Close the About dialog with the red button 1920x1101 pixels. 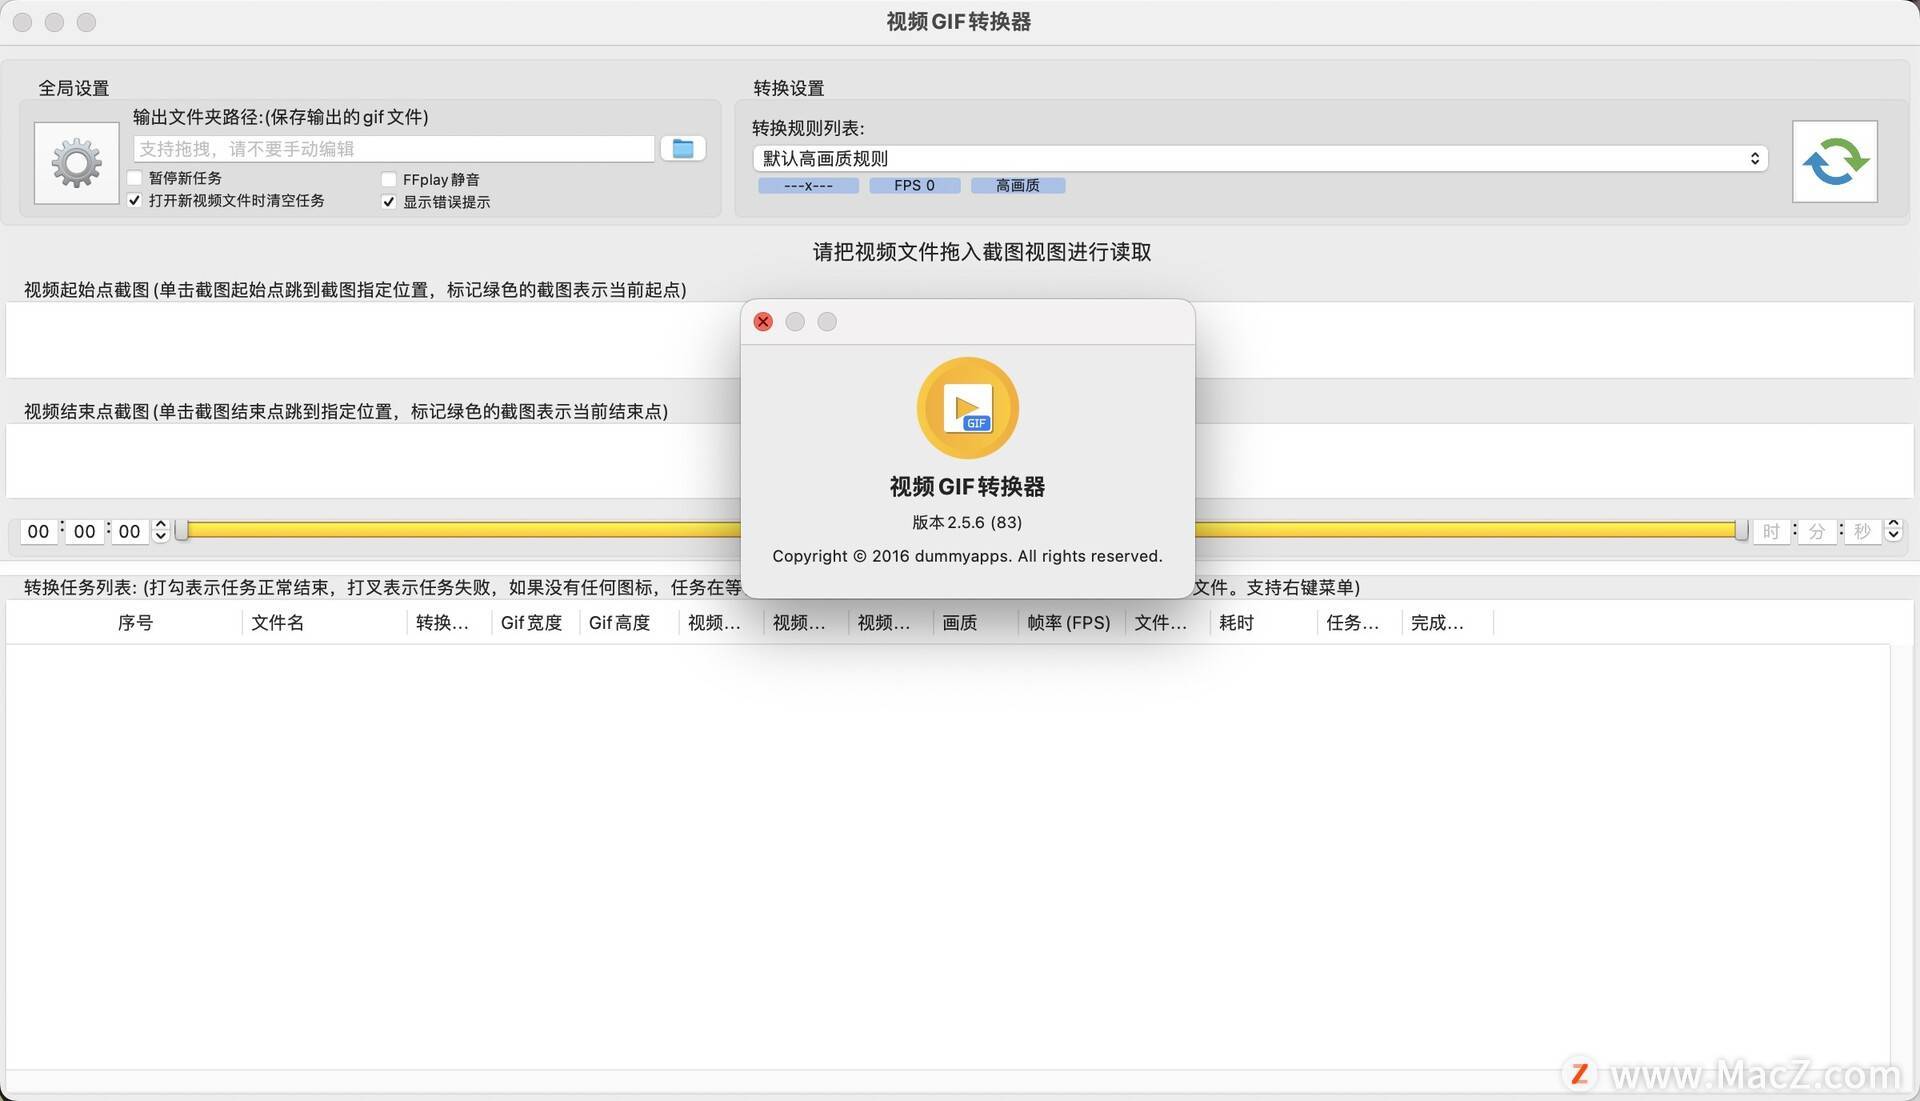point(763,322)
